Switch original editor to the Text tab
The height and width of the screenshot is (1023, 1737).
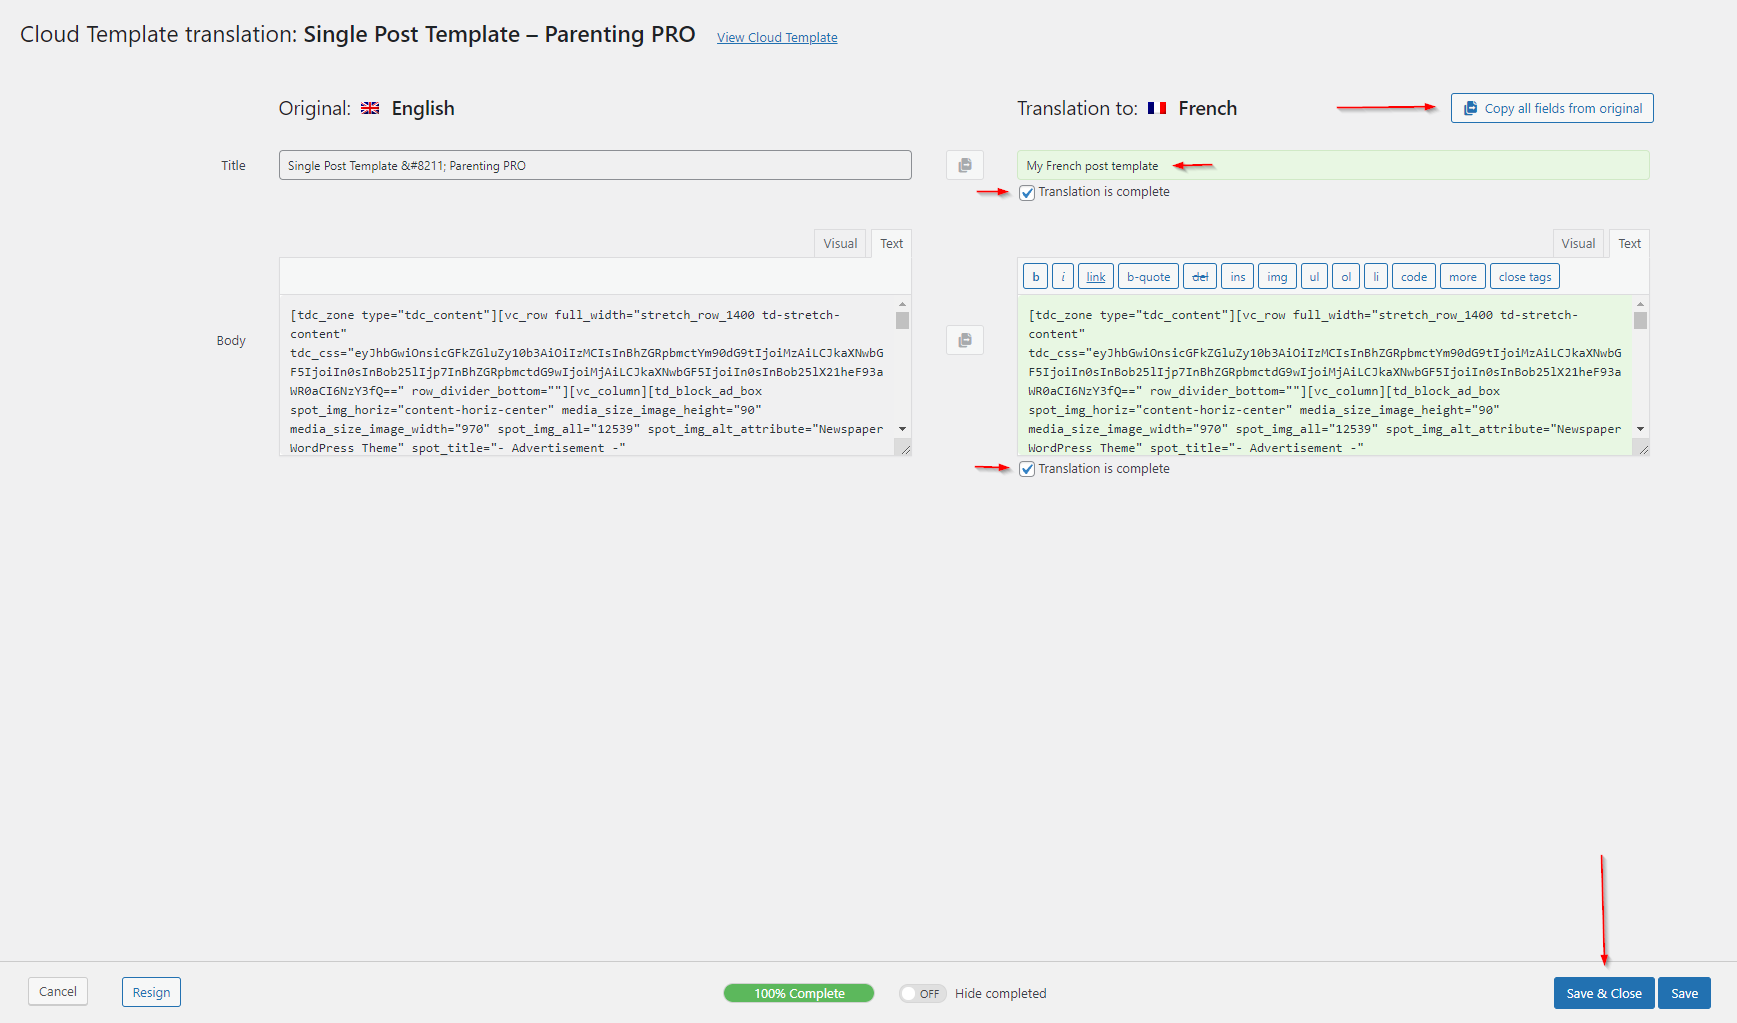click(891, 243)
